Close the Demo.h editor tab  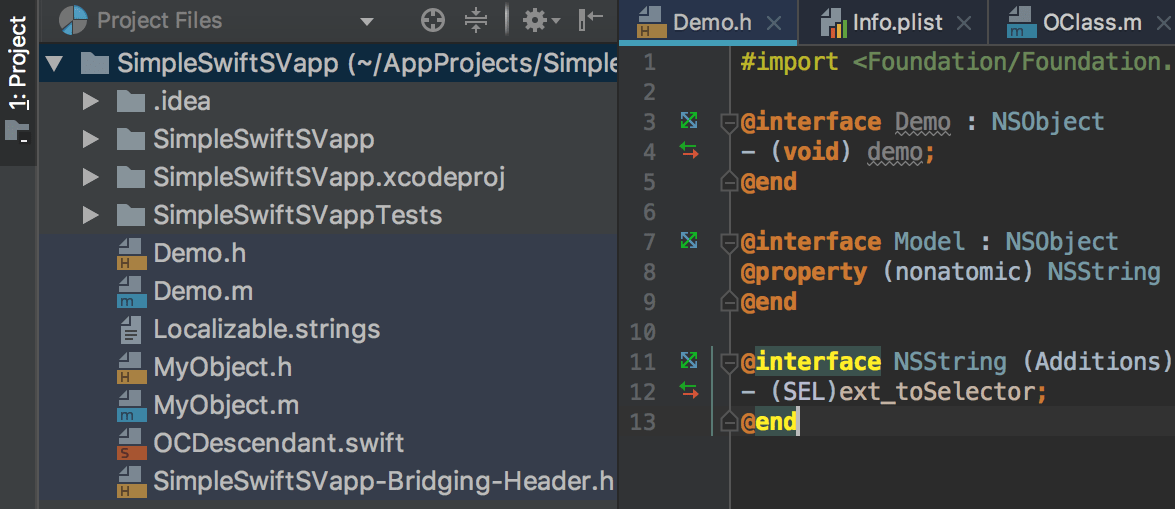pyautogui.click(x=774, y=23)
